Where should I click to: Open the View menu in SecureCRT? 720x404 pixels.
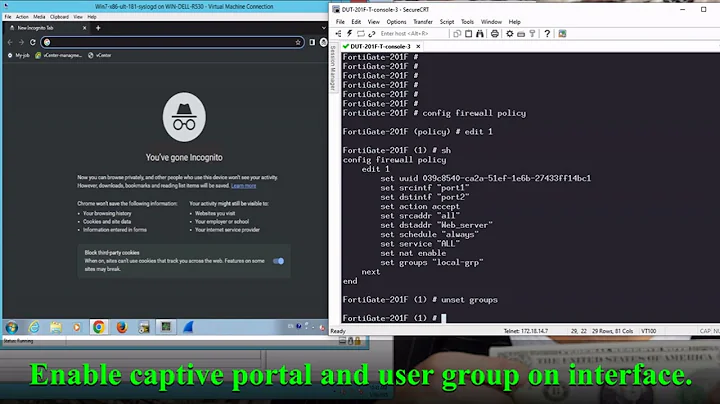click(x=373, y=22)
